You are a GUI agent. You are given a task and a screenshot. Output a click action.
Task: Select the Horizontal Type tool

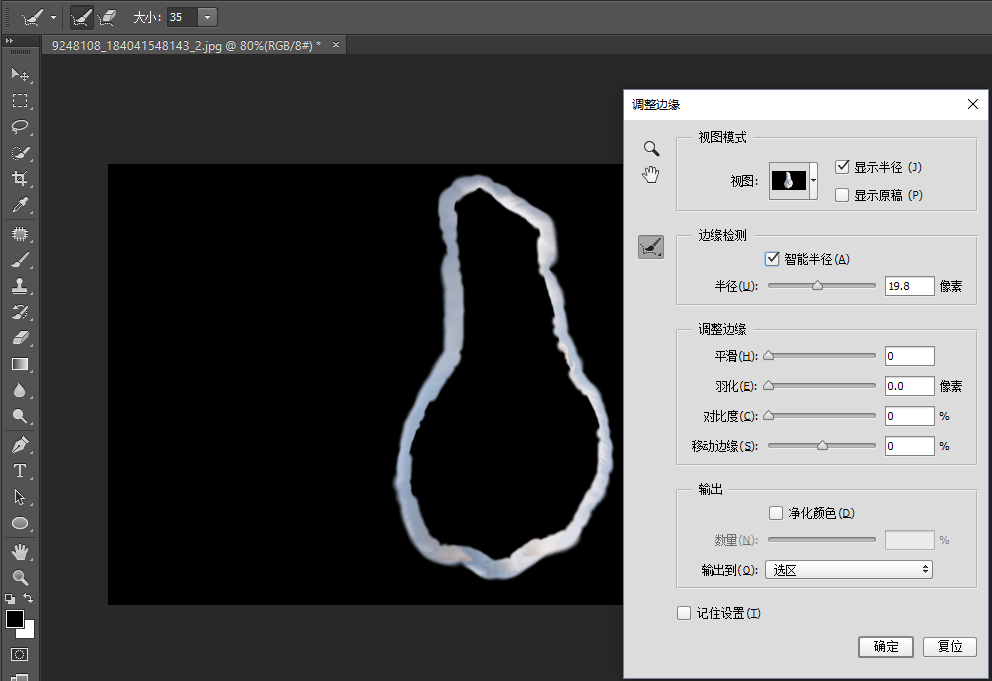(20, 471)
